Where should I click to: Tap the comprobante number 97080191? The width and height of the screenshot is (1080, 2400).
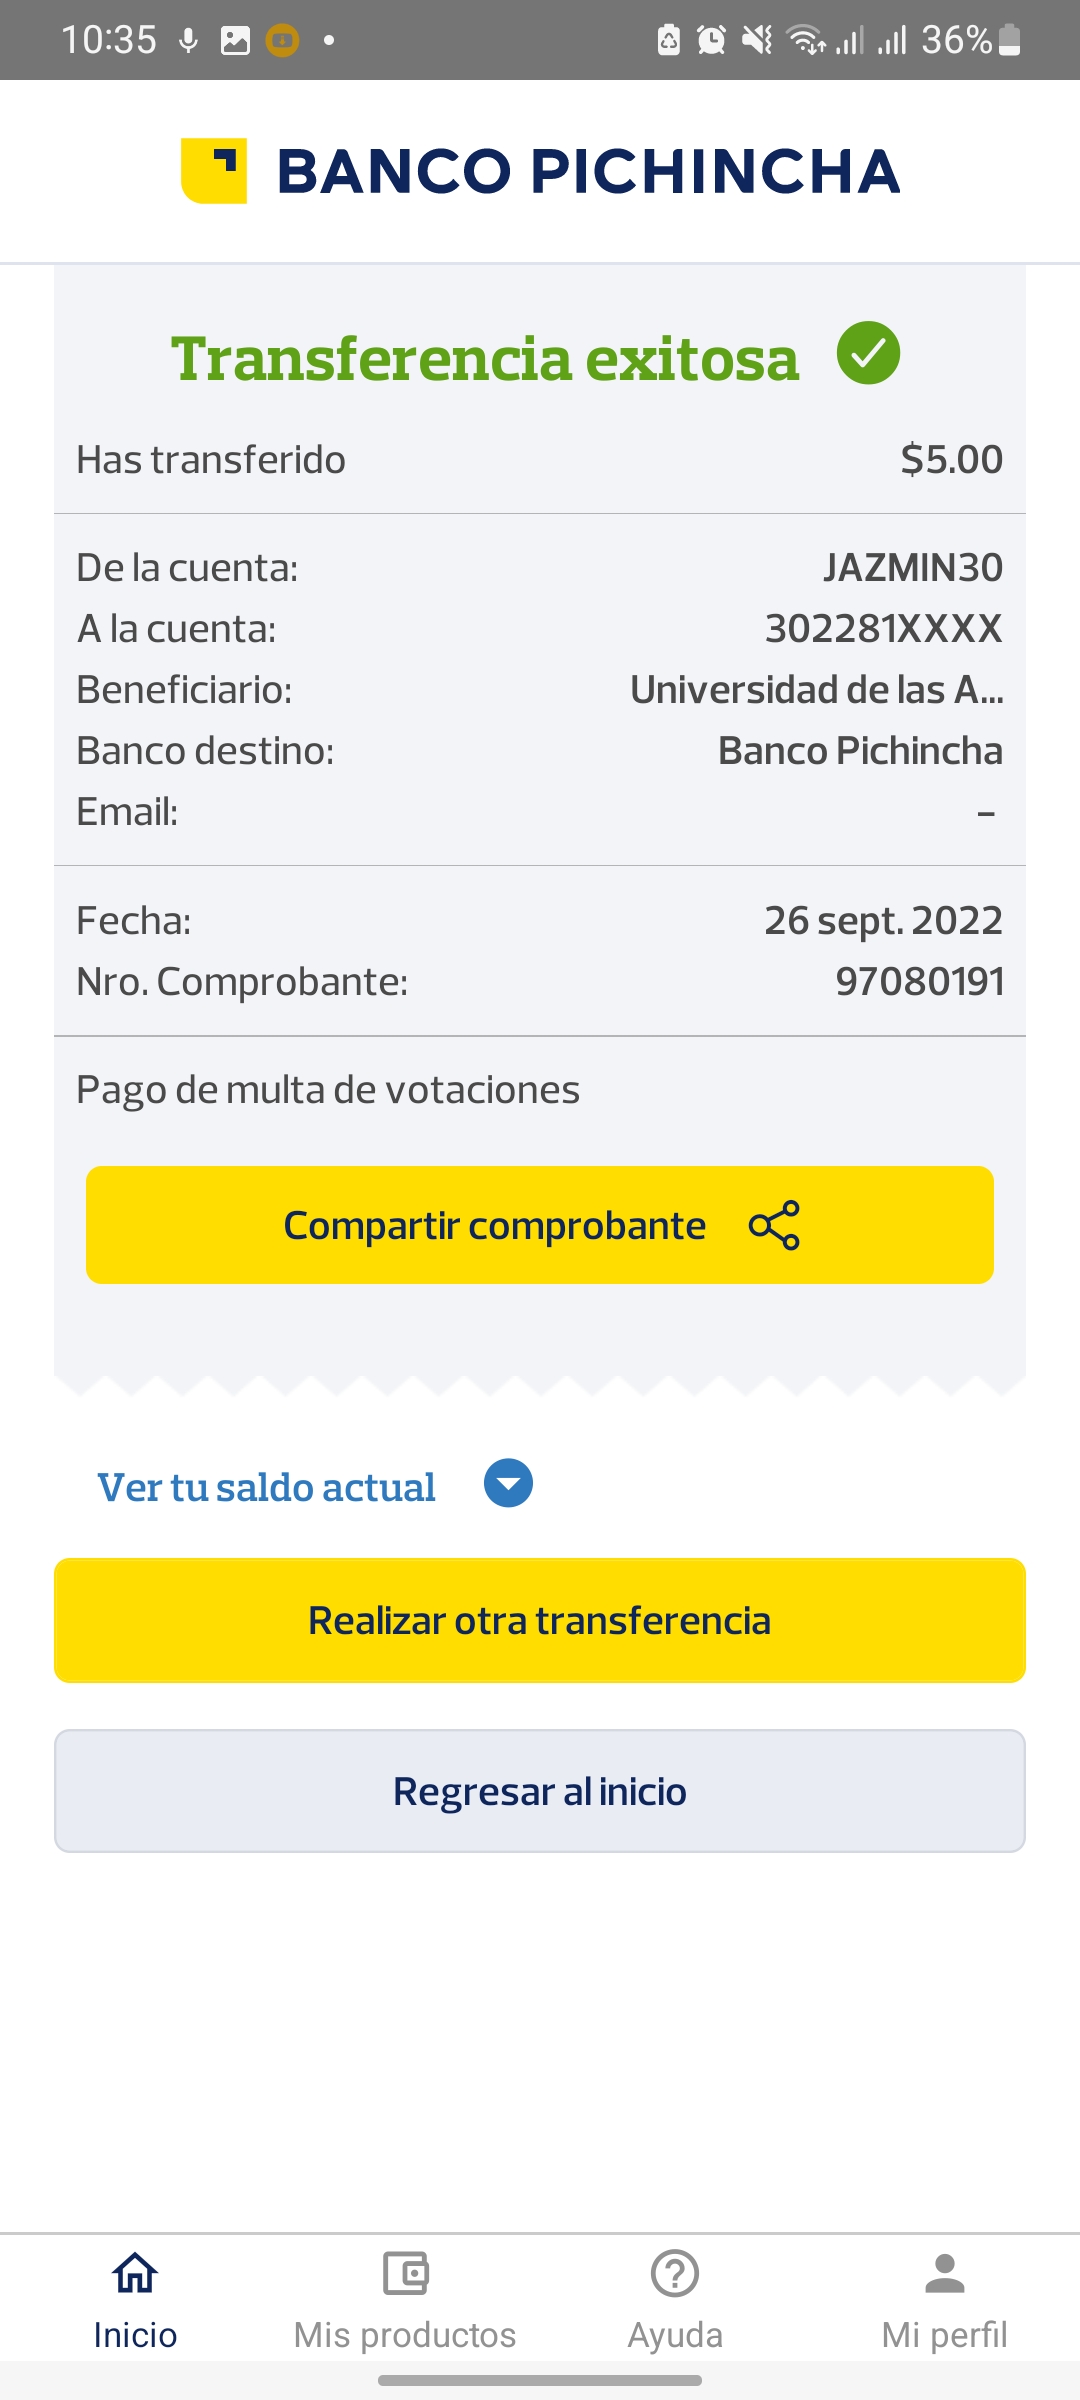point(919,981)
